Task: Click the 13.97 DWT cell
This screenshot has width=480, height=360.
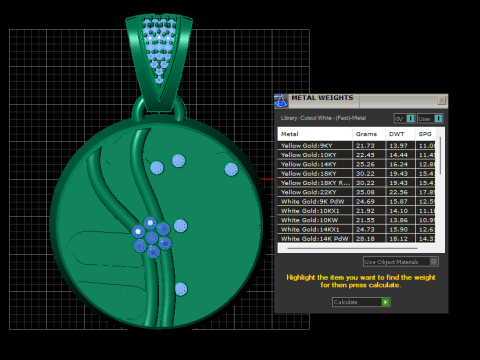Action: point(400,146)
